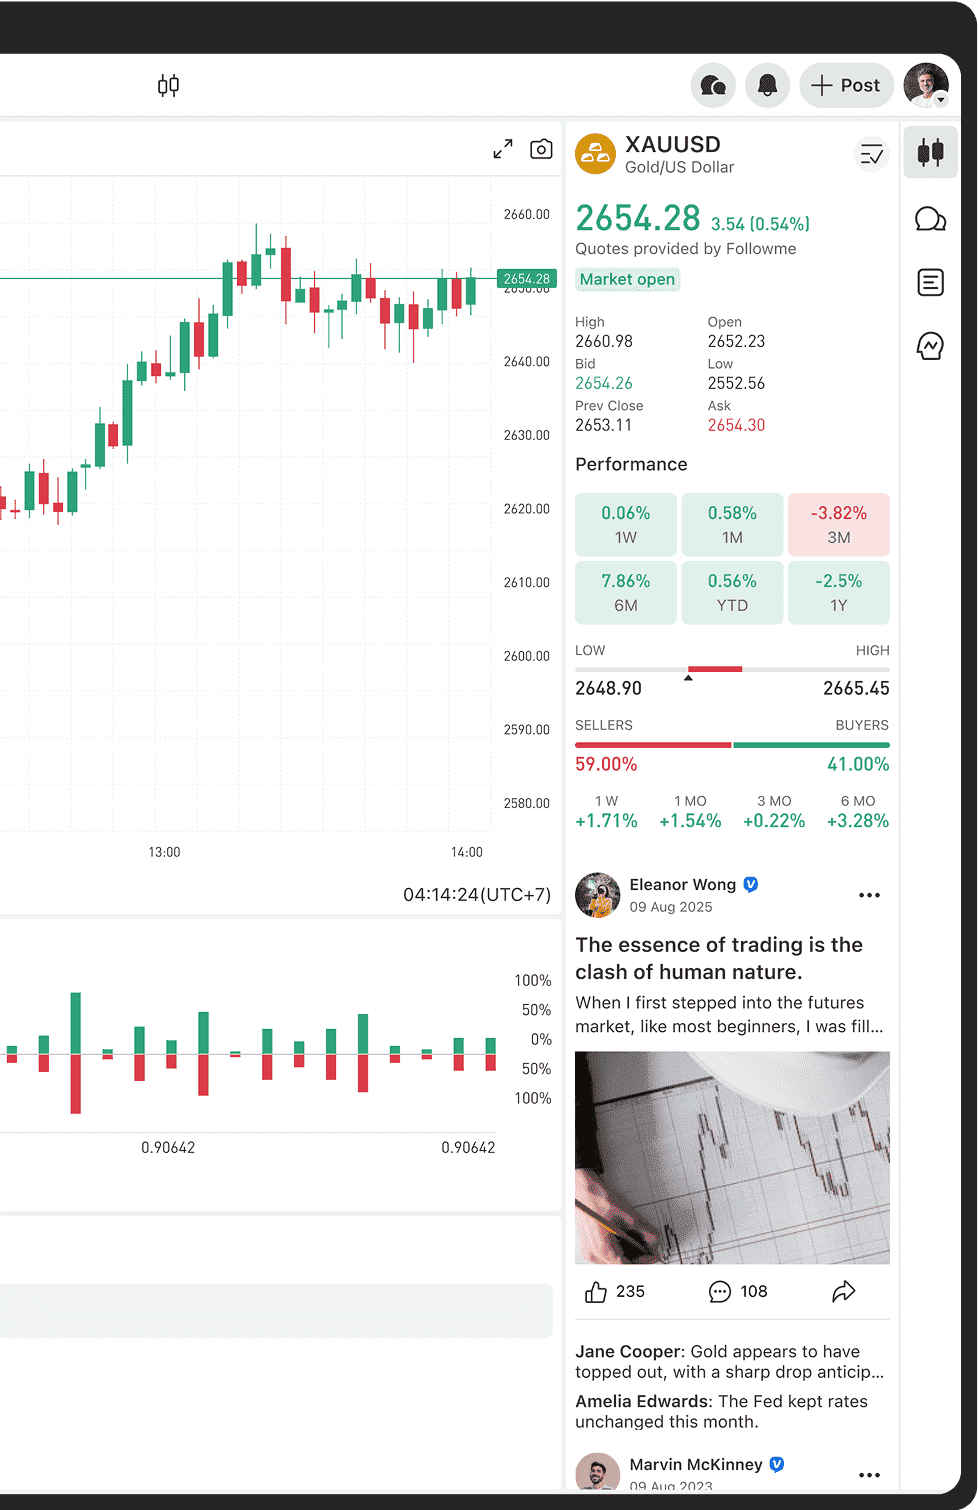Click the Post button

846,86
